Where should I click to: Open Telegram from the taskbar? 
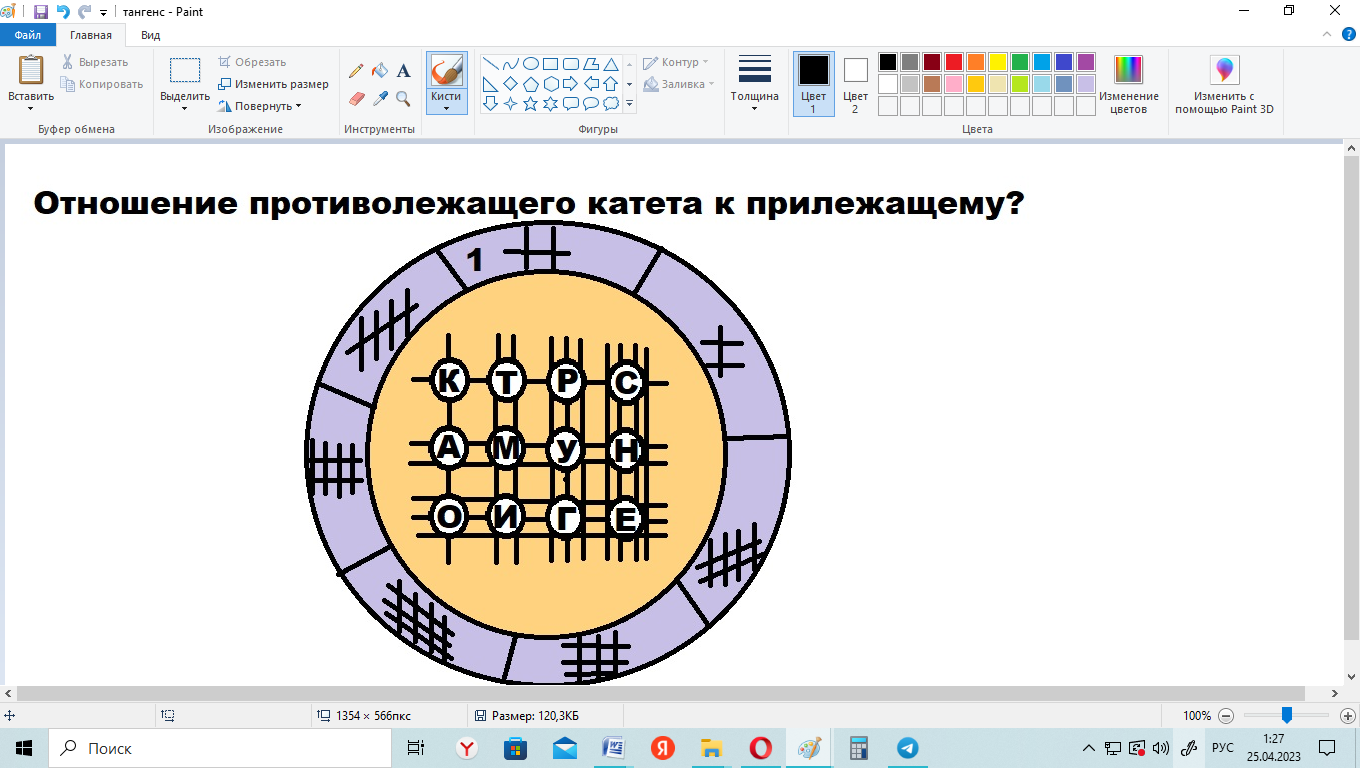[x=907, y=748]
